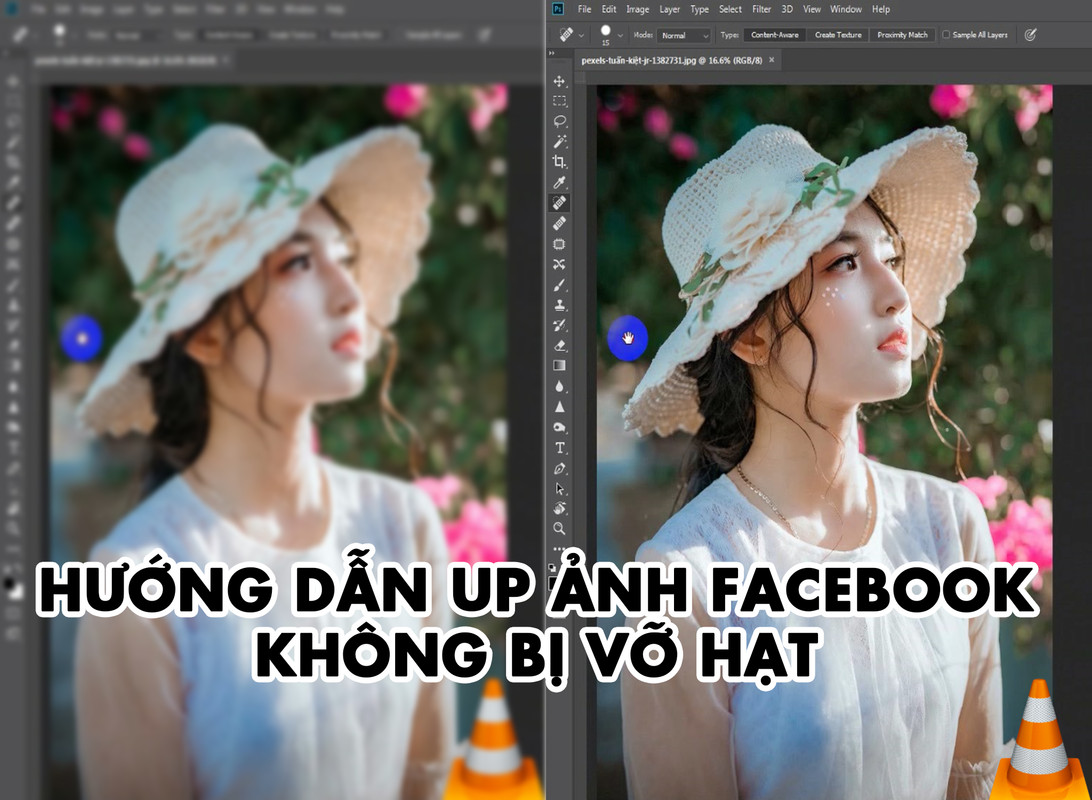
Task: Select the Patch tool
Action: coord(559,244)
